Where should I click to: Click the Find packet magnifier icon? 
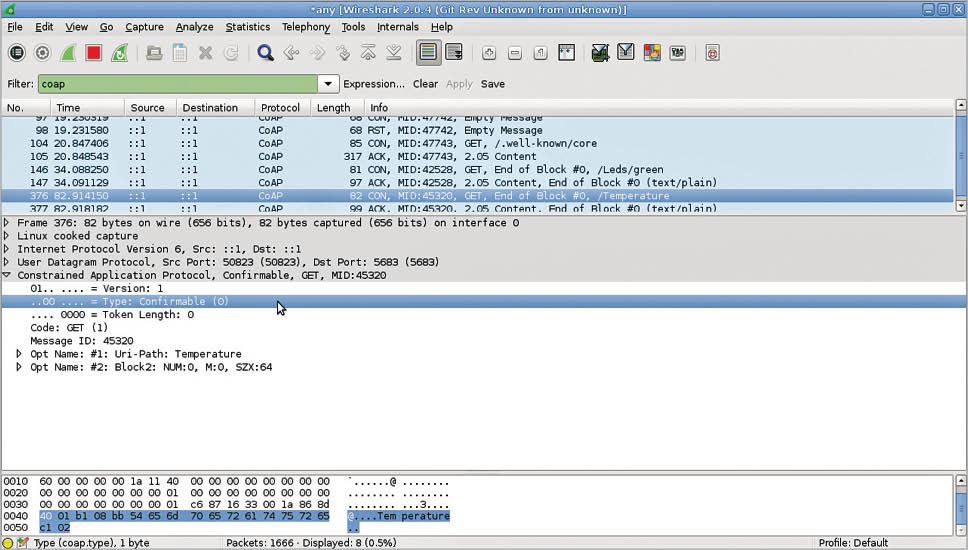265,53
